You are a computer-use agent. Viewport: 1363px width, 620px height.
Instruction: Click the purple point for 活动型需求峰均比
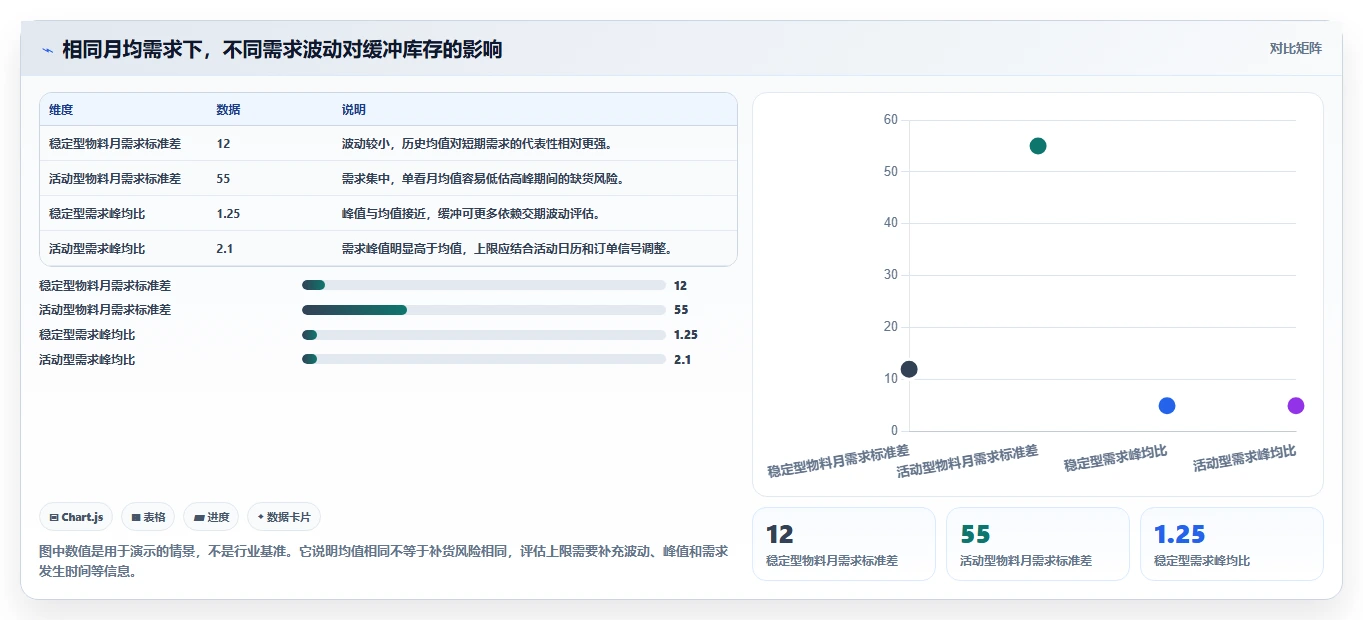pyautogui.click(x=1296, y=405)
